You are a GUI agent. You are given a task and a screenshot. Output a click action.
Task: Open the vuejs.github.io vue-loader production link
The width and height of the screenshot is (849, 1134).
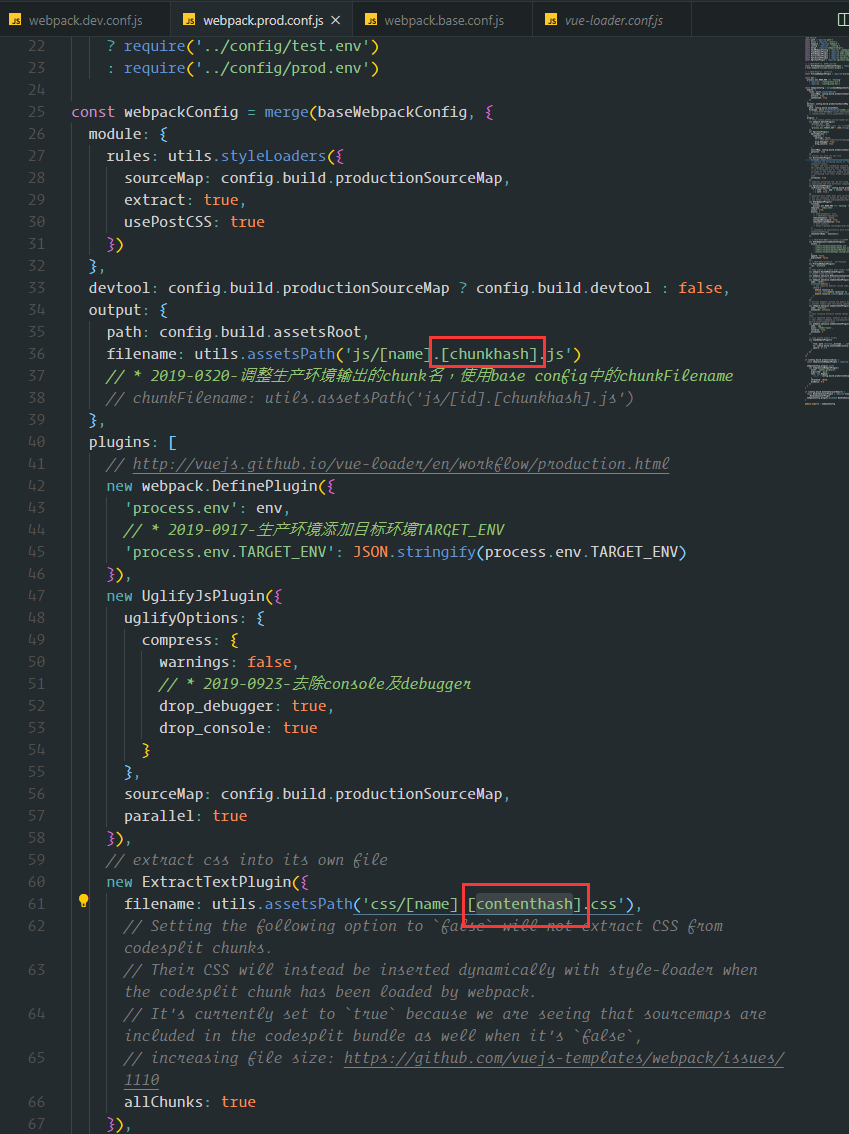(400, 464)
